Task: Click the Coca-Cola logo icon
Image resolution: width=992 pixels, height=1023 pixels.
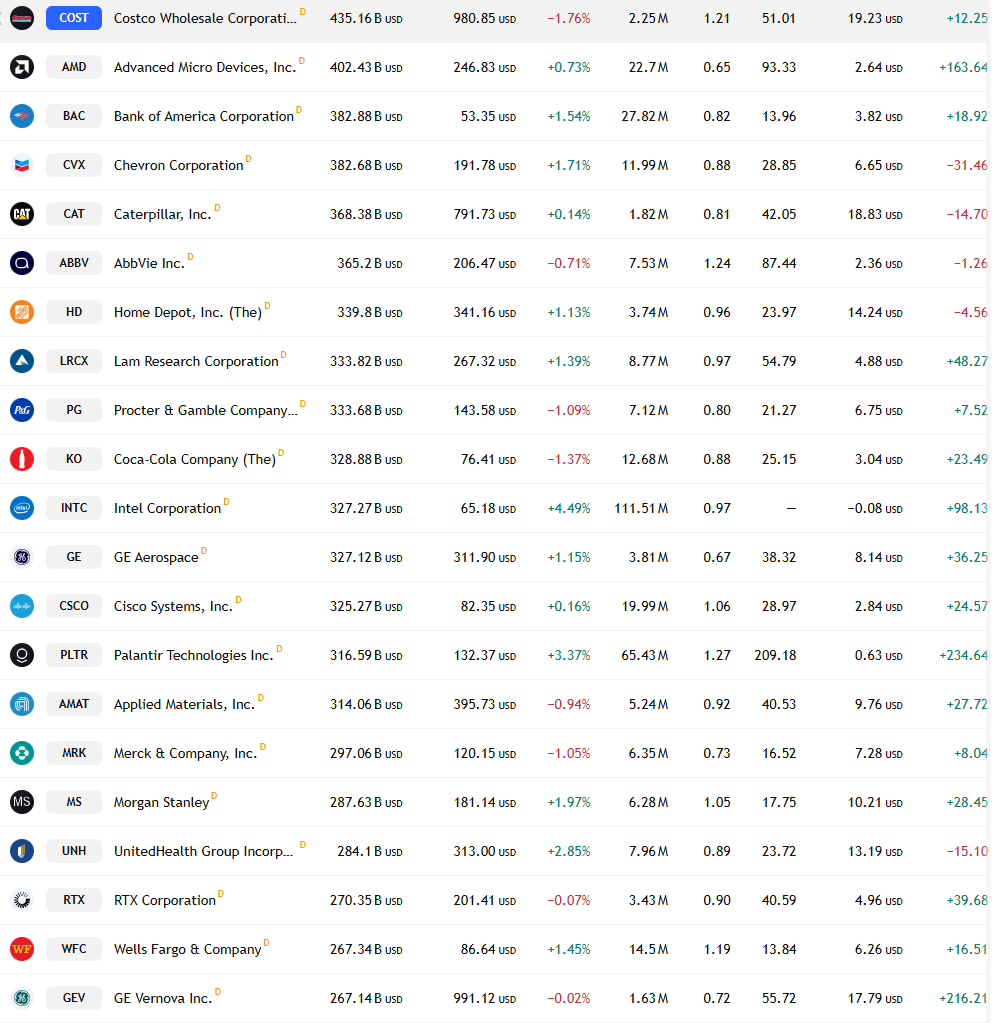Action: (x=22, y=459)
